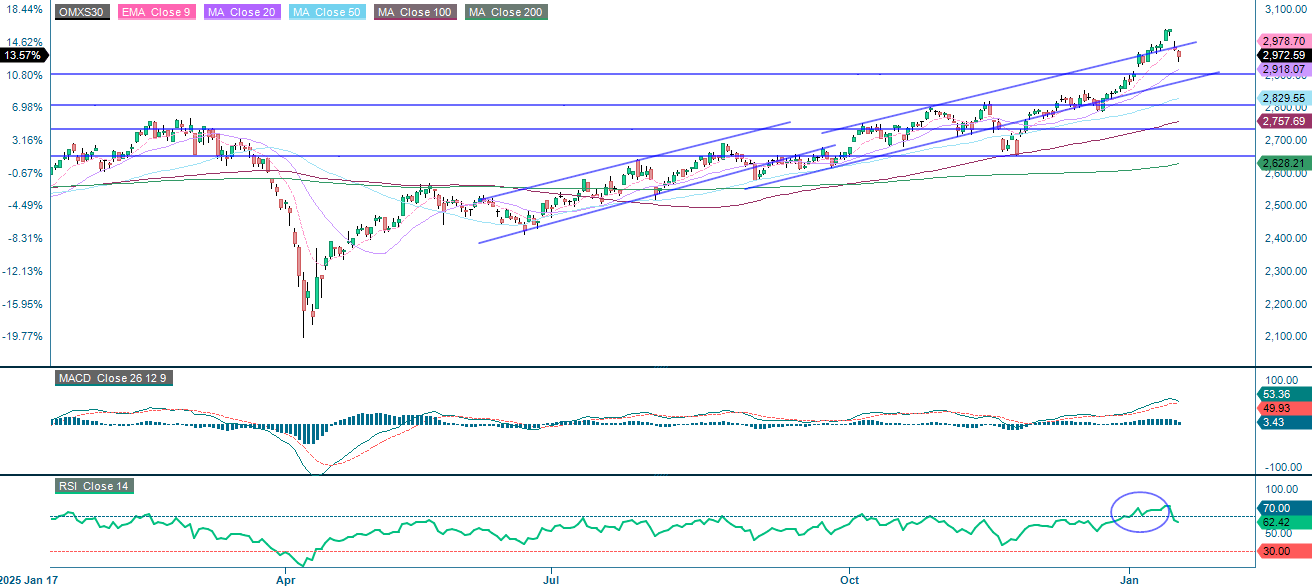The height and width of the screenshot is (588, 1312).
Task: Click the MA Close 200 indicator badge
Action: tap(506, 14)
